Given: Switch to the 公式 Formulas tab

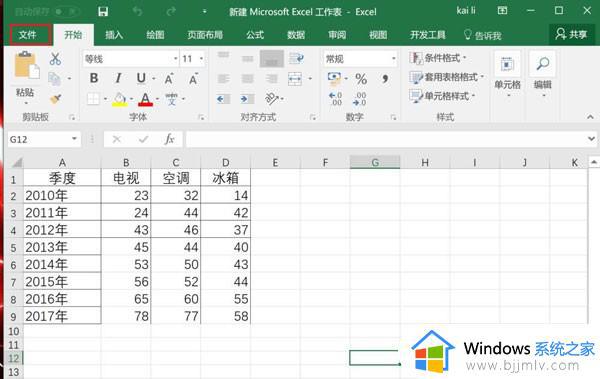Looking at the screenshot, I should coord(255,35).
